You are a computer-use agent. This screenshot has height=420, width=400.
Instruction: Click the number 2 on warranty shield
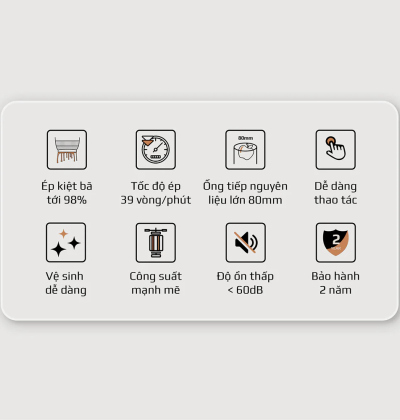click(336, 239)
